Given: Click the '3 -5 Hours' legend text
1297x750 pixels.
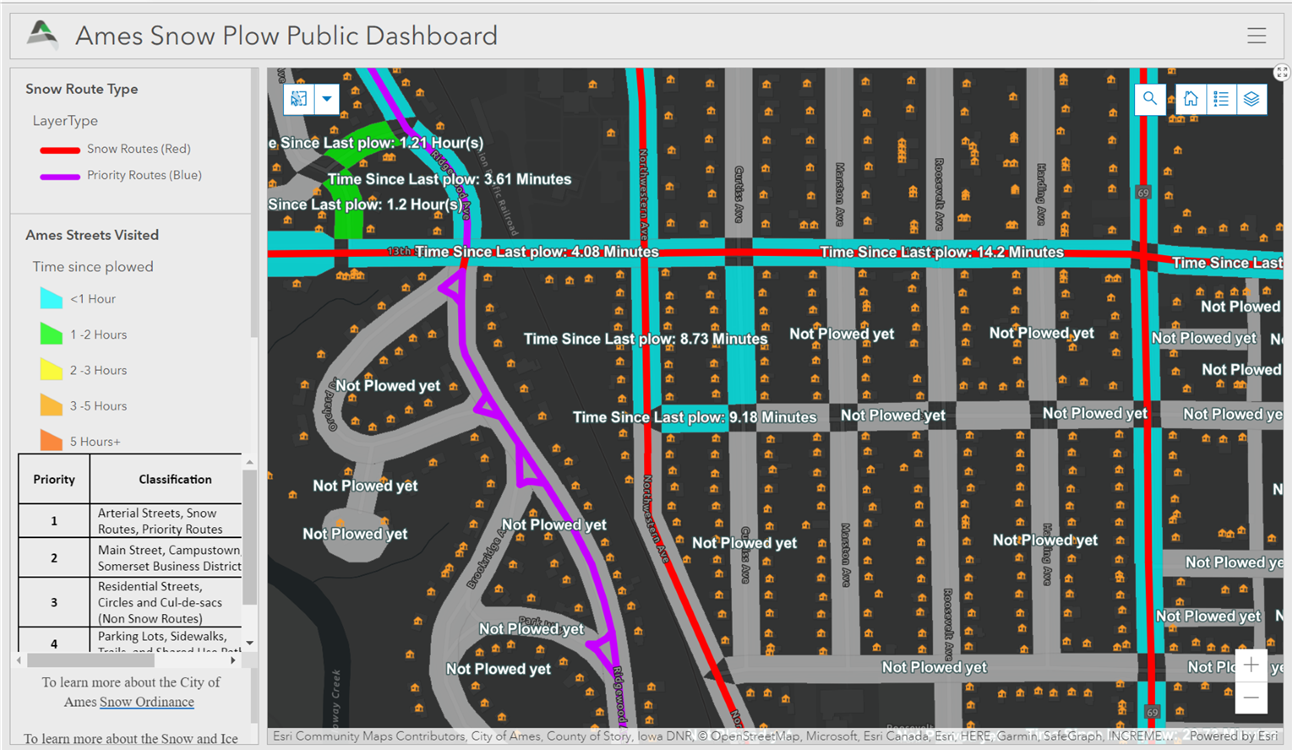Looking at the screenshot, I should point(98,406).
